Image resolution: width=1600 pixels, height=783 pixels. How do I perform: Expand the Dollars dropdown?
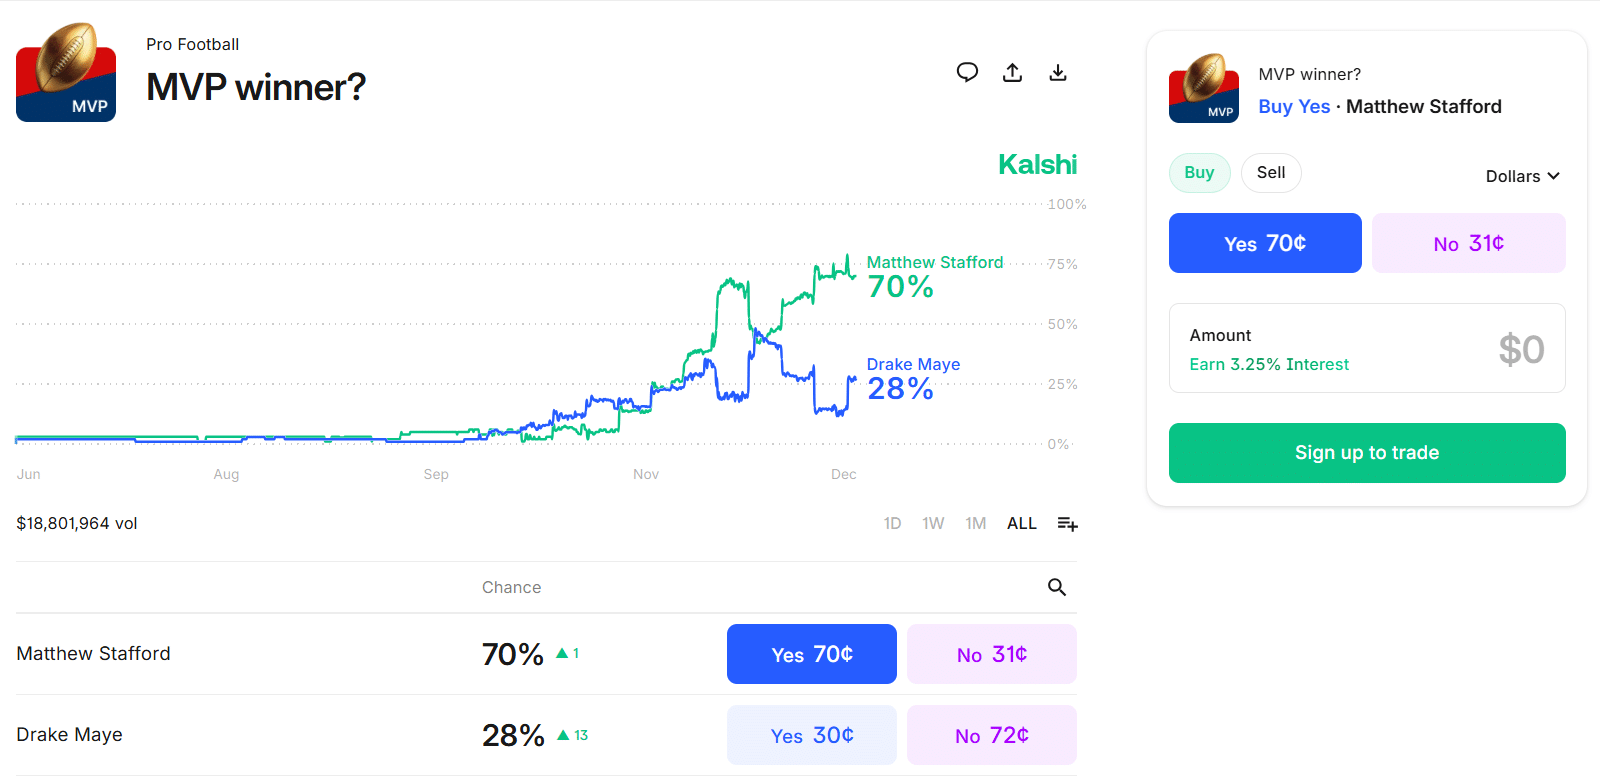click(x=1522, y=176)
